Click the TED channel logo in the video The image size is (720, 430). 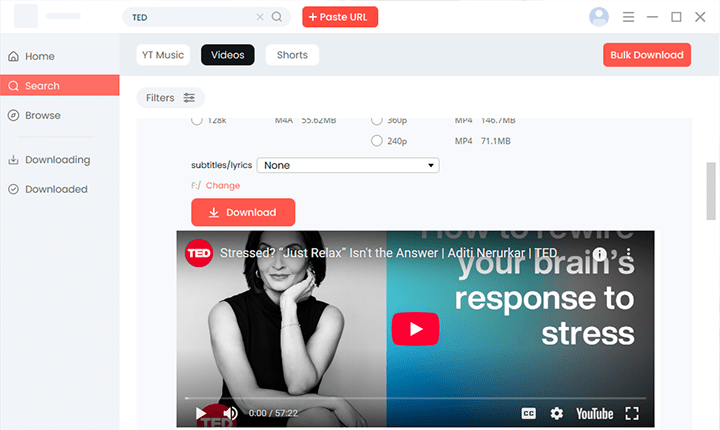coord(199,253)
